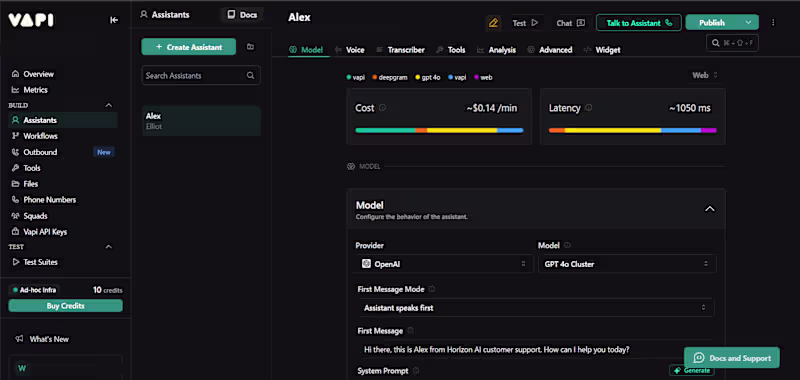Click the Buy Credits button
The image size is (800, 380).
[x=65, y=306]
